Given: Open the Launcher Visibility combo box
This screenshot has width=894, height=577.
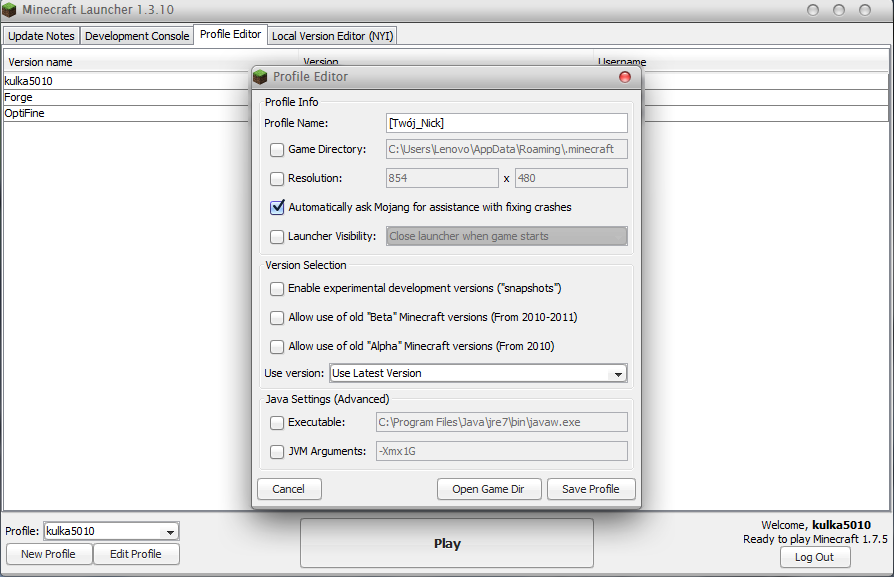Looking at the screenshot, I should tap(507, 236).
